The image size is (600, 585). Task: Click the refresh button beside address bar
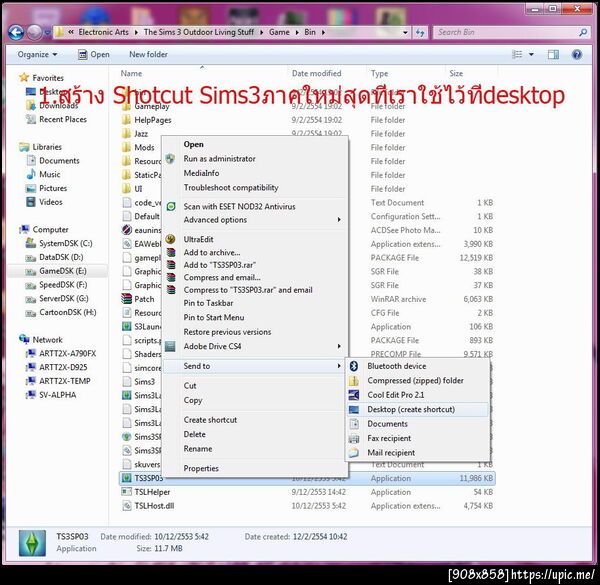[x=420, y=33]
